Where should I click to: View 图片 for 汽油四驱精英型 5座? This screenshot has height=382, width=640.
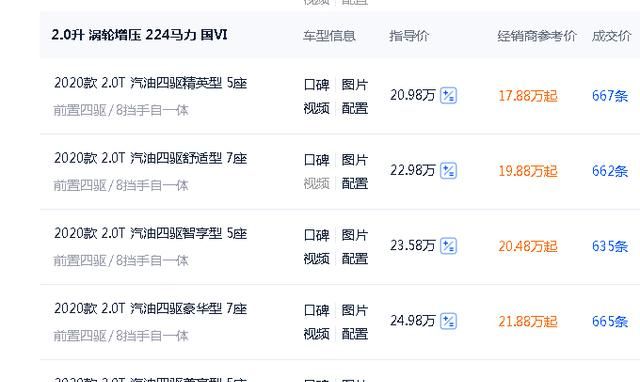pyautogui.click(x=355, y=84)
